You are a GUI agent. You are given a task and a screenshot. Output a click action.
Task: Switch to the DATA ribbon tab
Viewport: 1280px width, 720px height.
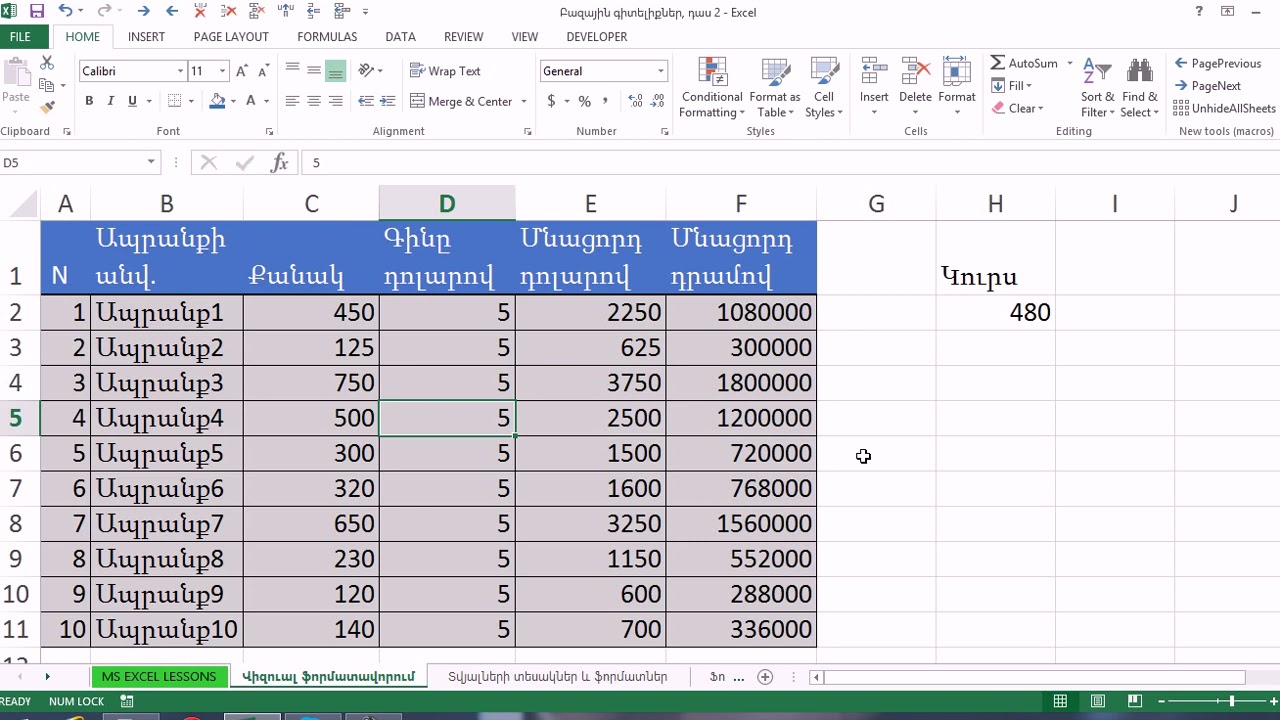point(400,37)
